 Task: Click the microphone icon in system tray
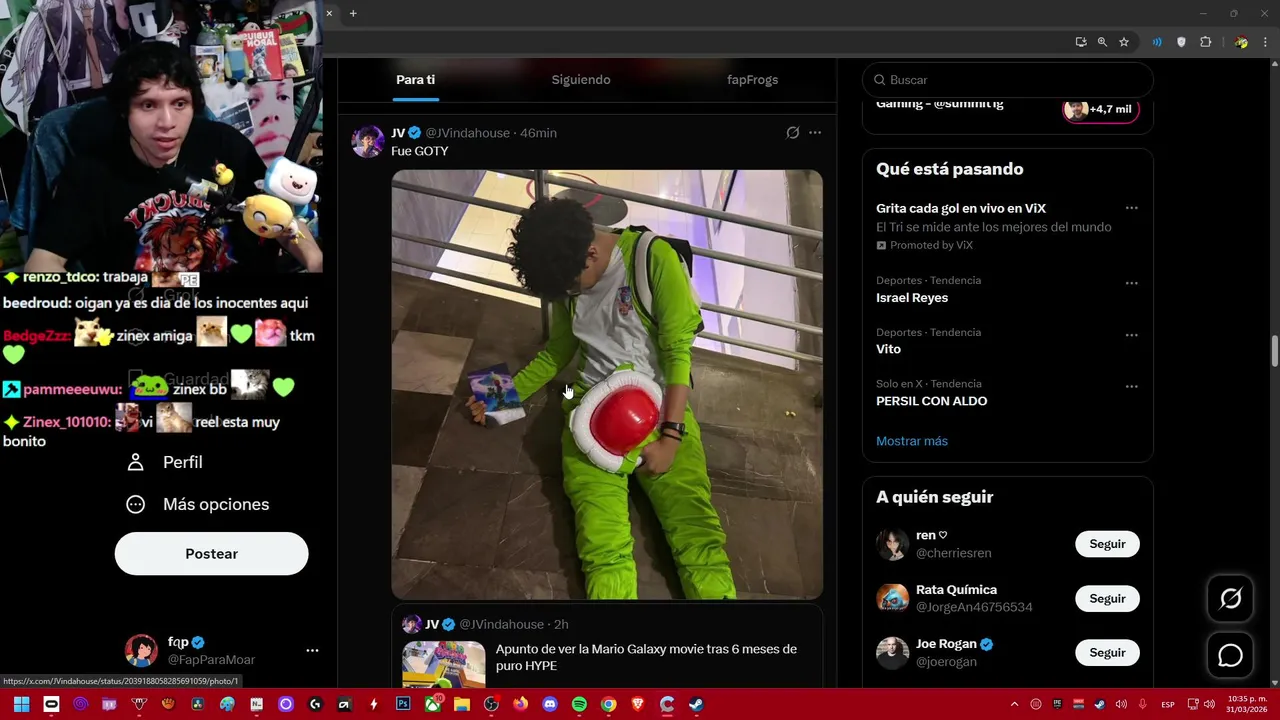[x=1143, y=704]
